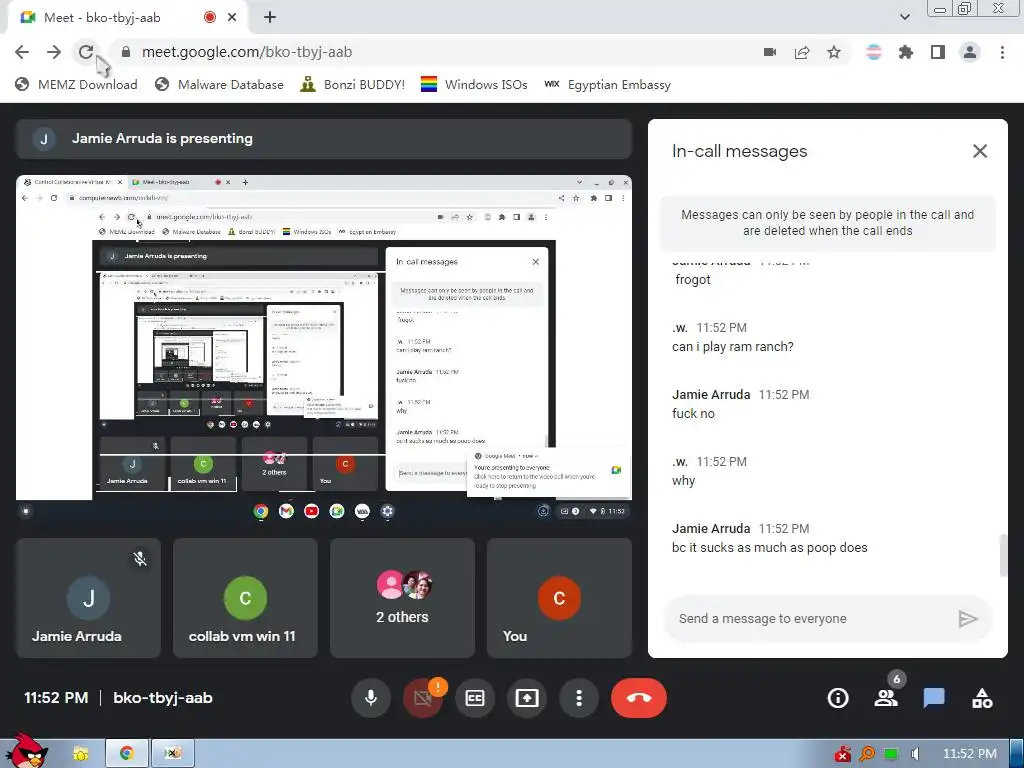Share this page icon in address bar
Image resolution: width=1024 pixels, height=768 pixels.
tap(802, 52)
